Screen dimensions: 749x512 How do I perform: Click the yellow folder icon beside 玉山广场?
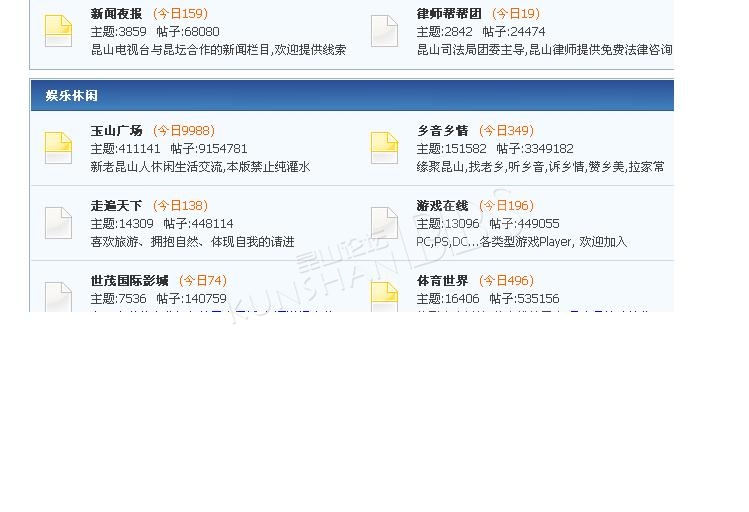coord(58,147)
